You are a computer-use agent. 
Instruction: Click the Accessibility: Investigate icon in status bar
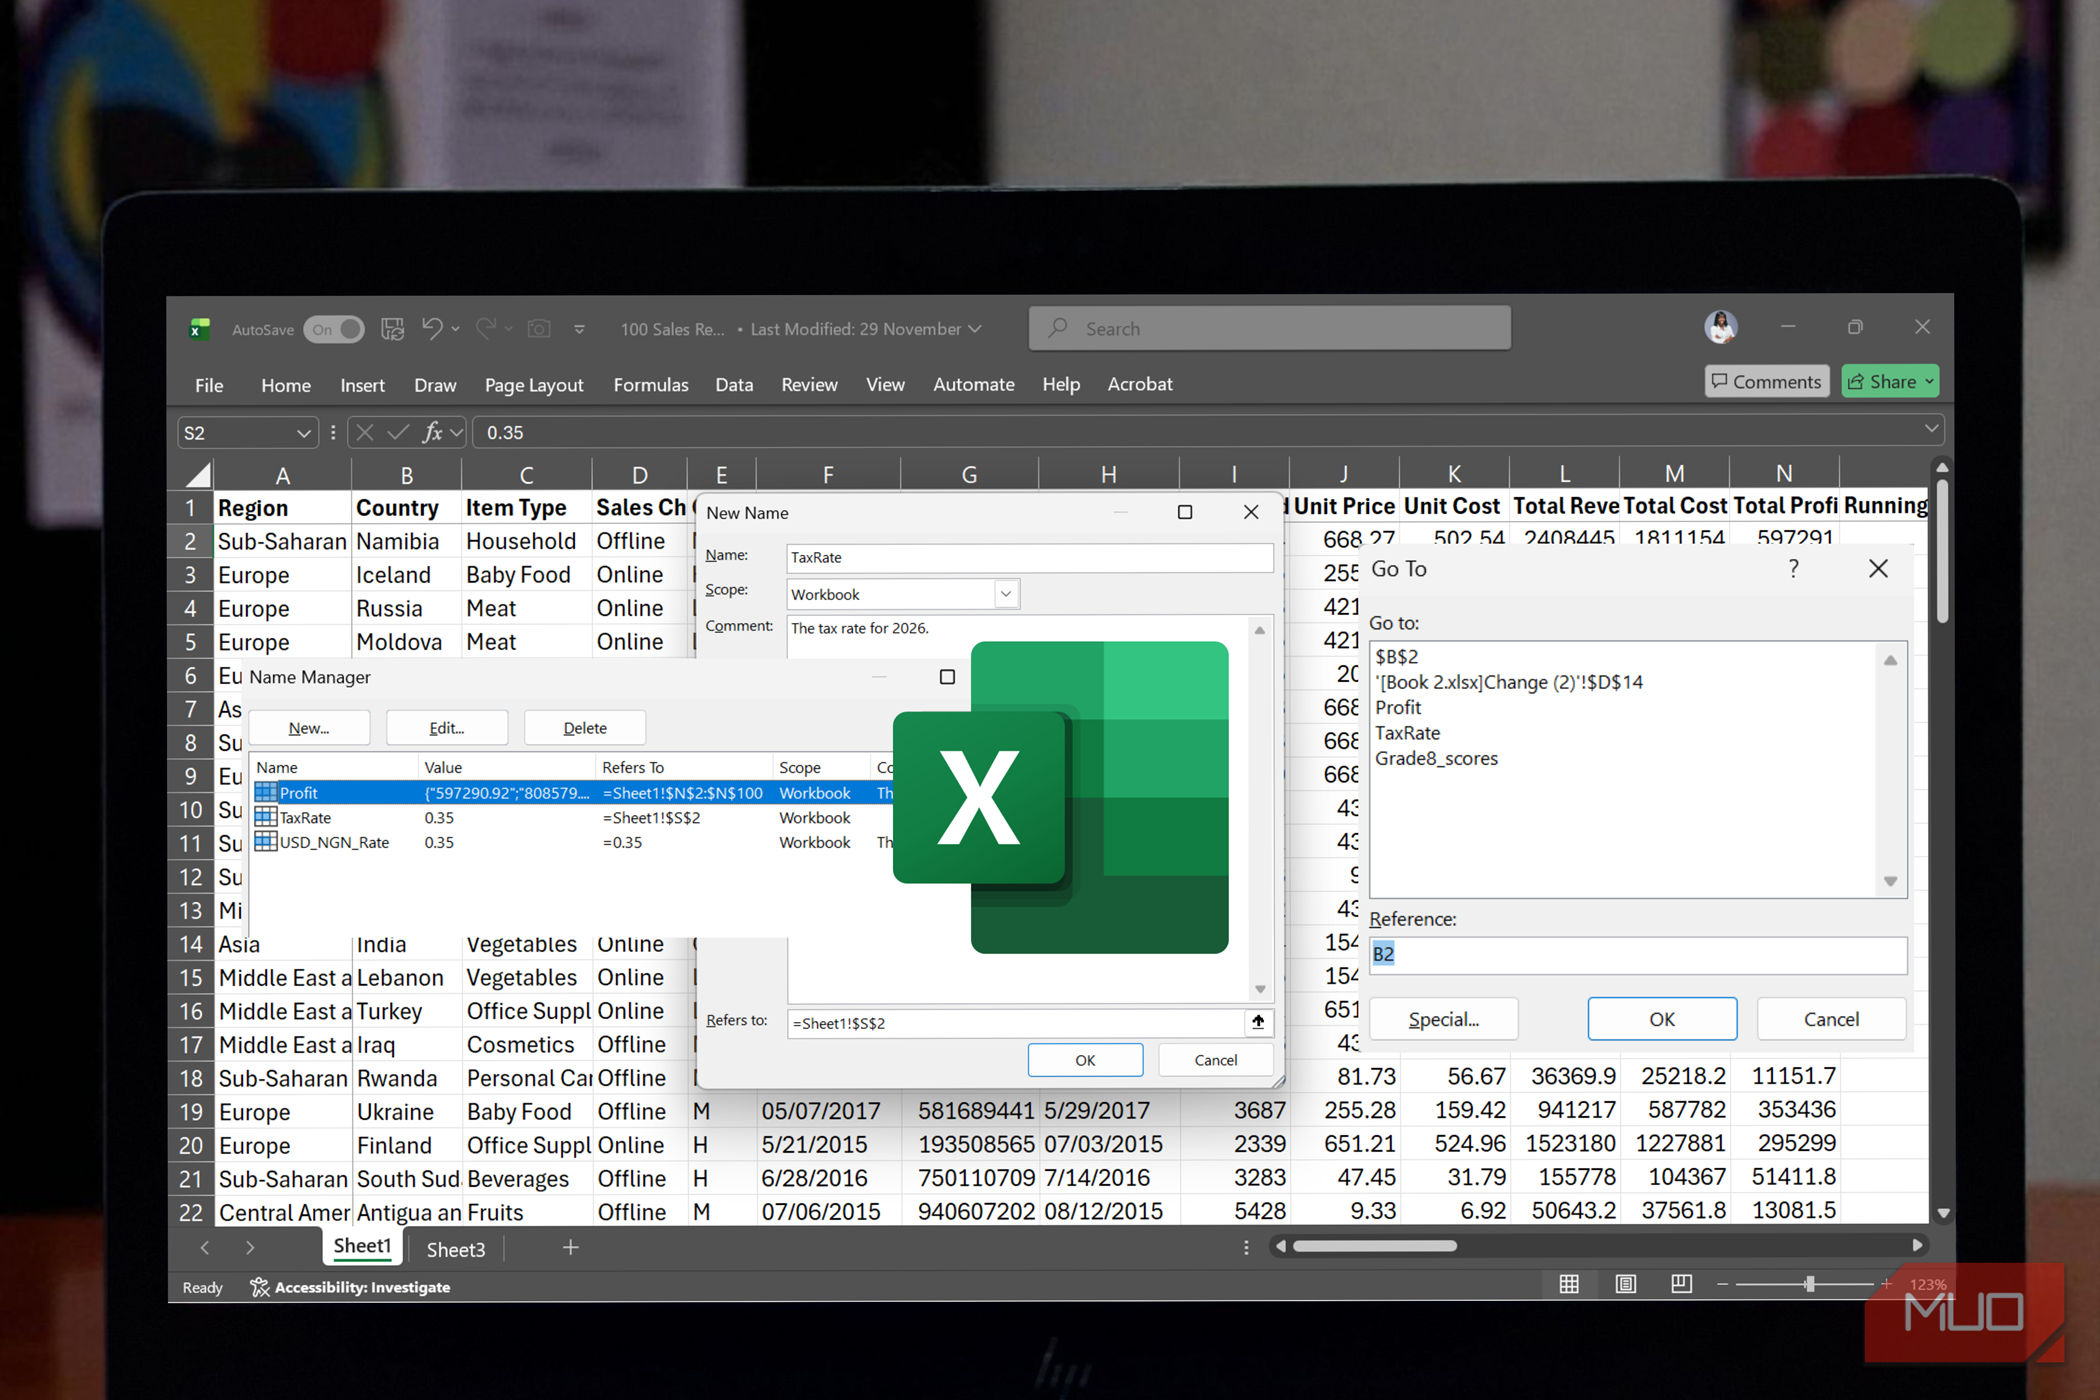tap(259, 1287)
